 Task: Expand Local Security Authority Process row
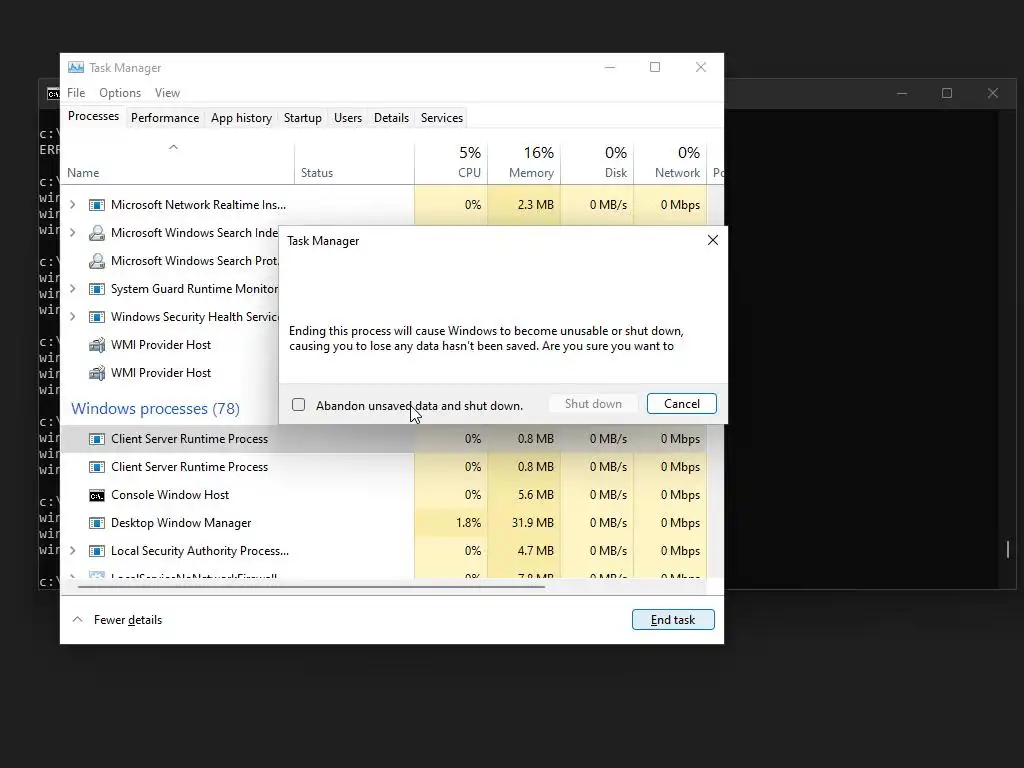coord(72,551)
